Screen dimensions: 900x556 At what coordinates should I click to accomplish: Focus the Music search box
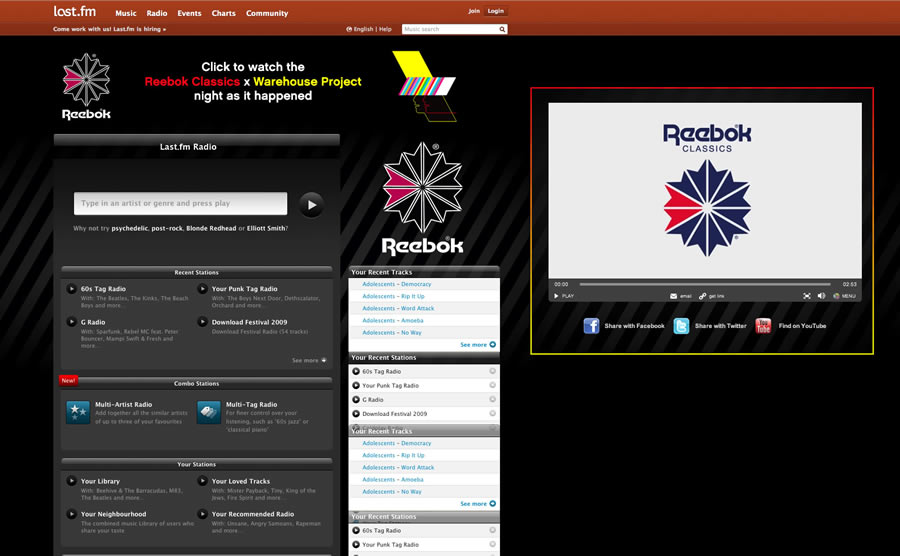pos(449,29)
